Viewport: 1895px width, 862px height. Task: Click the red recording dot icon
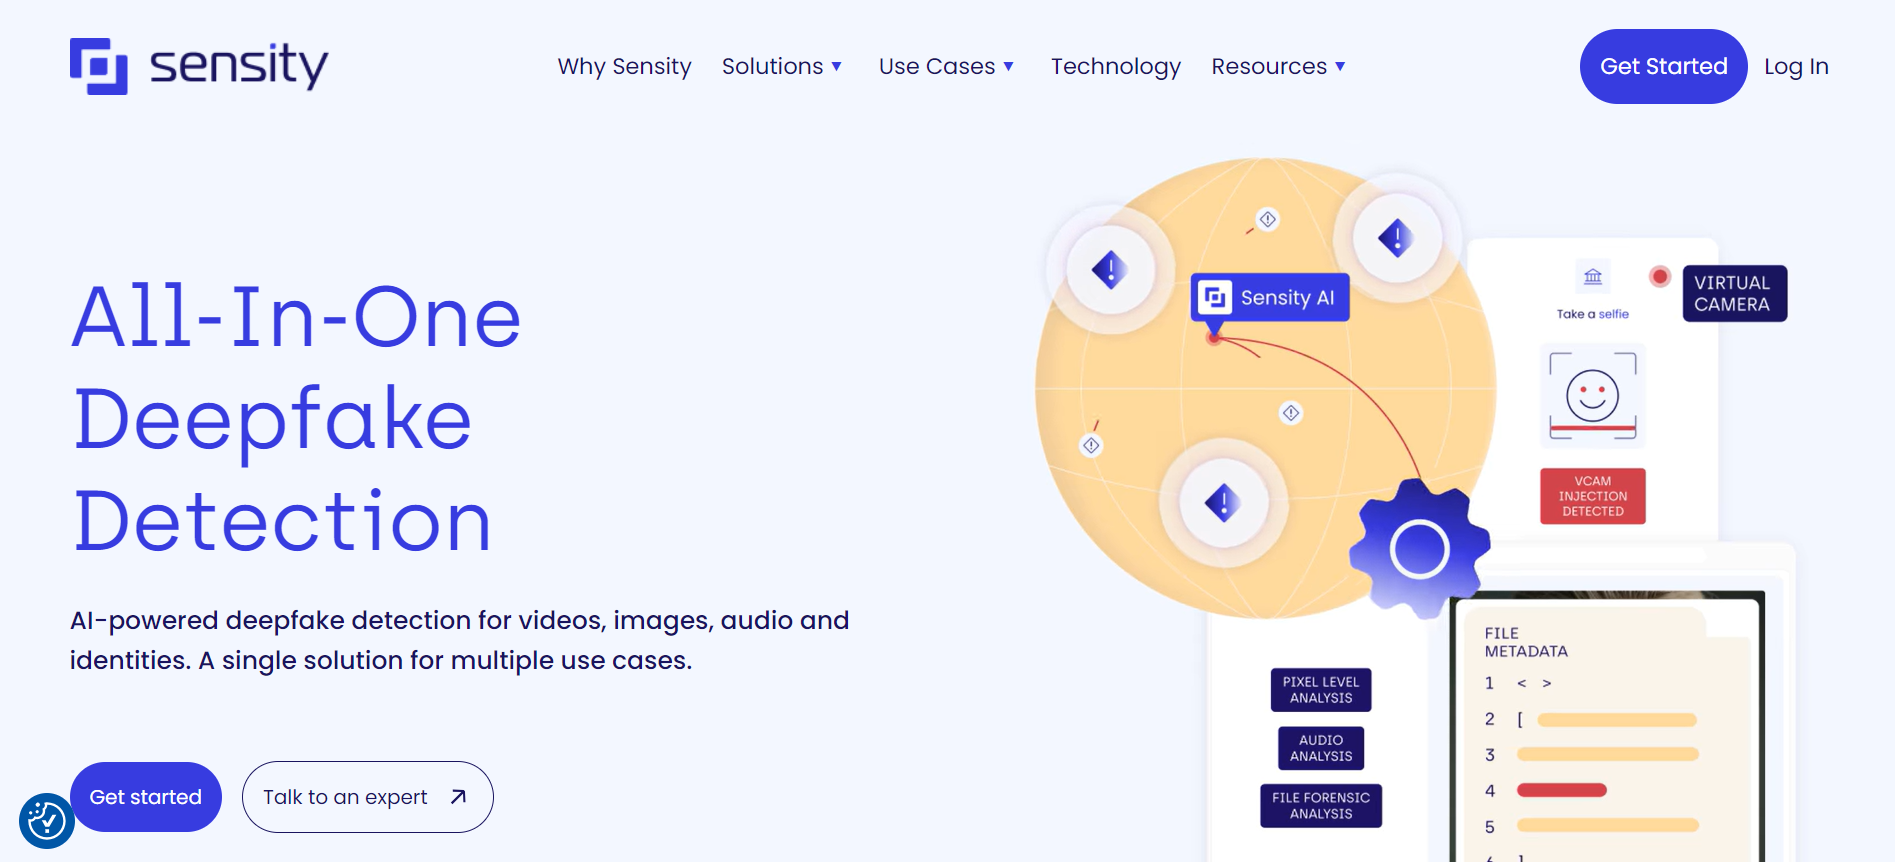click(1660, 276)
